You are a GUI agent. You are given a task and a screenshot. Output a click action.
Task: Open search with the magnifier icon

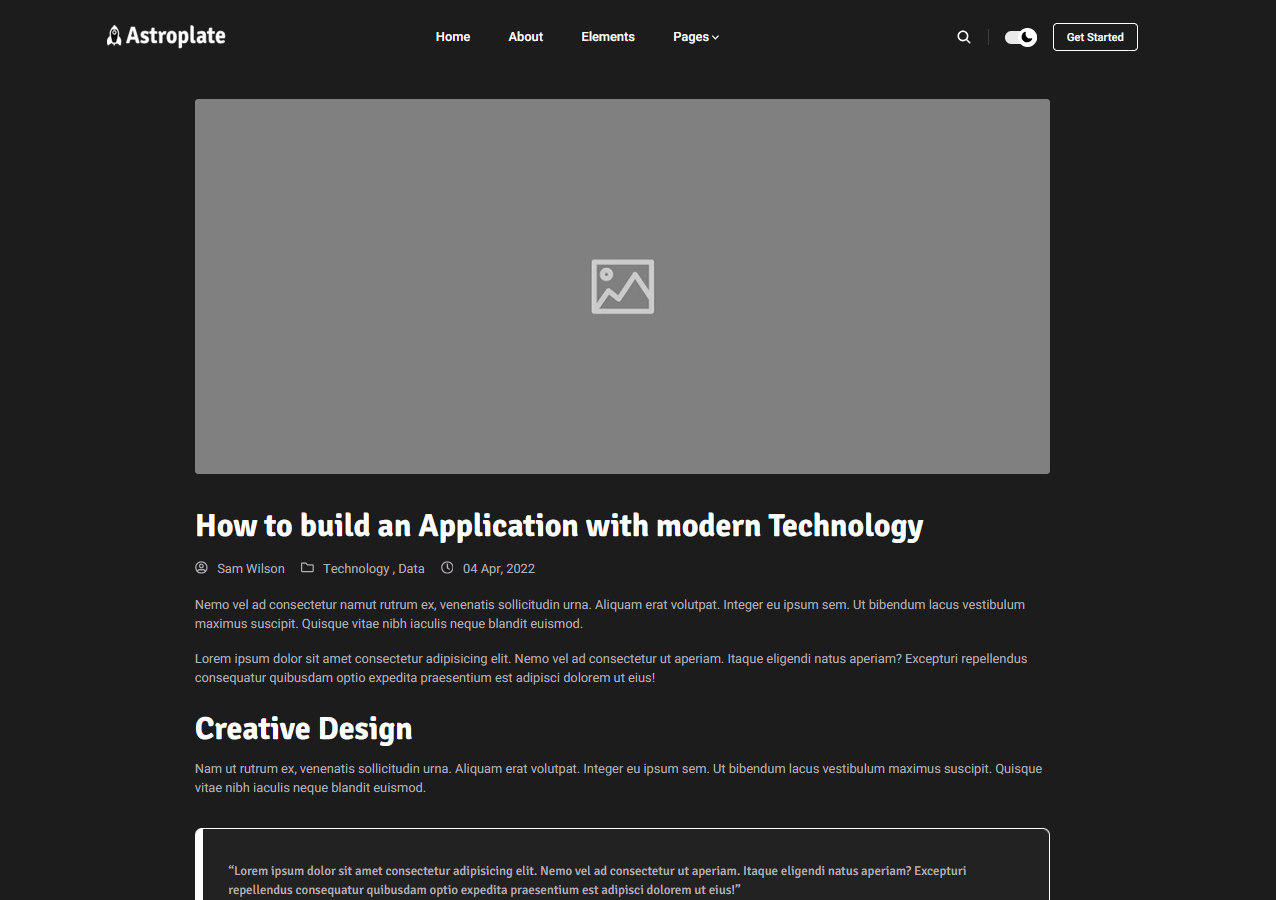[x=963, y=37]
